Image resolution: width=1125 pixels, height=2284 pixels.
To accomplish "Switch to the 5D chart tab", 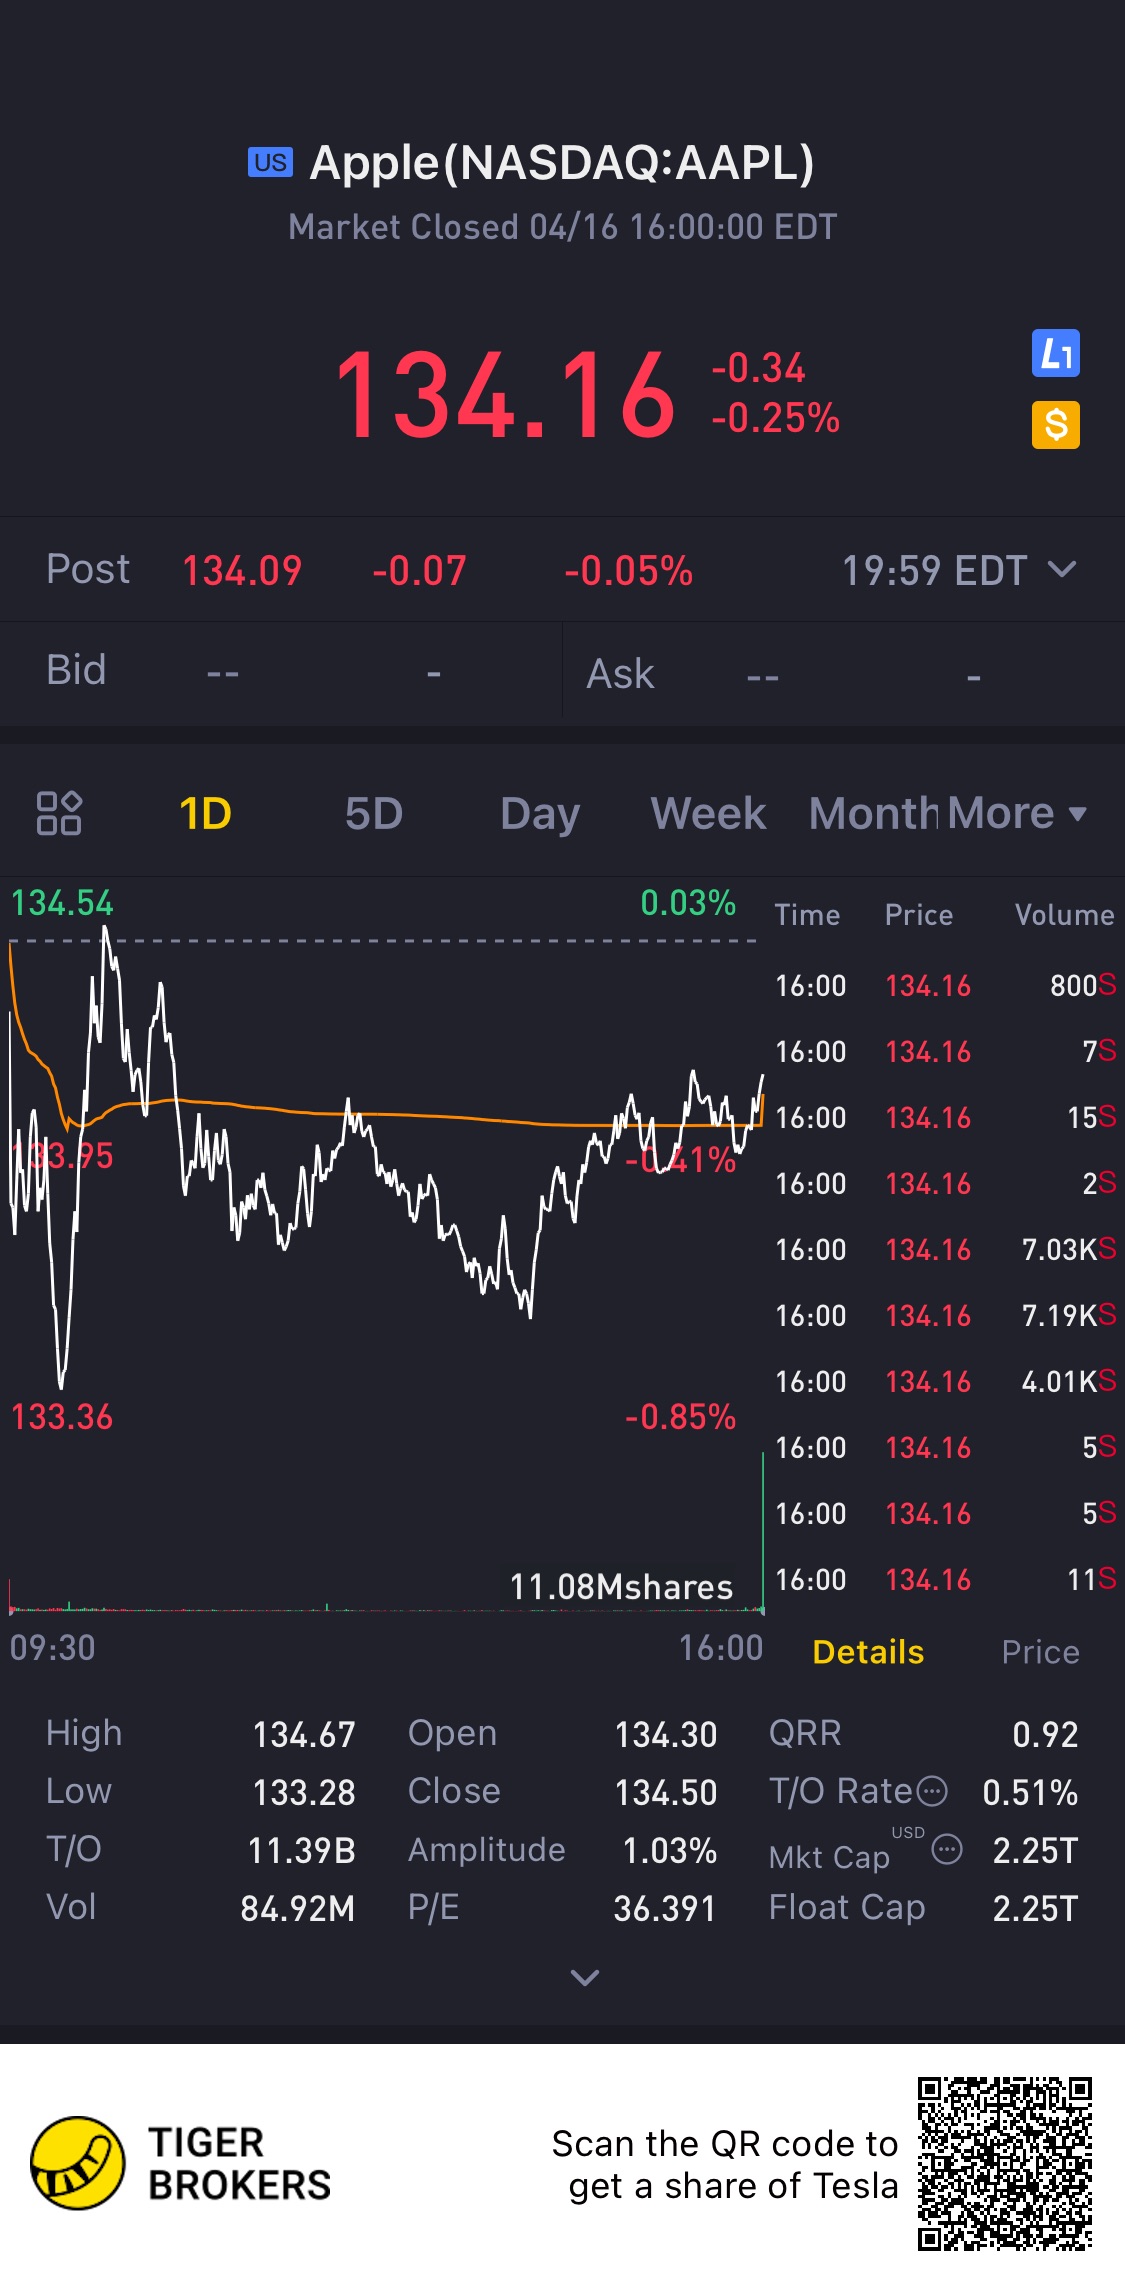I will click(373, 813).
